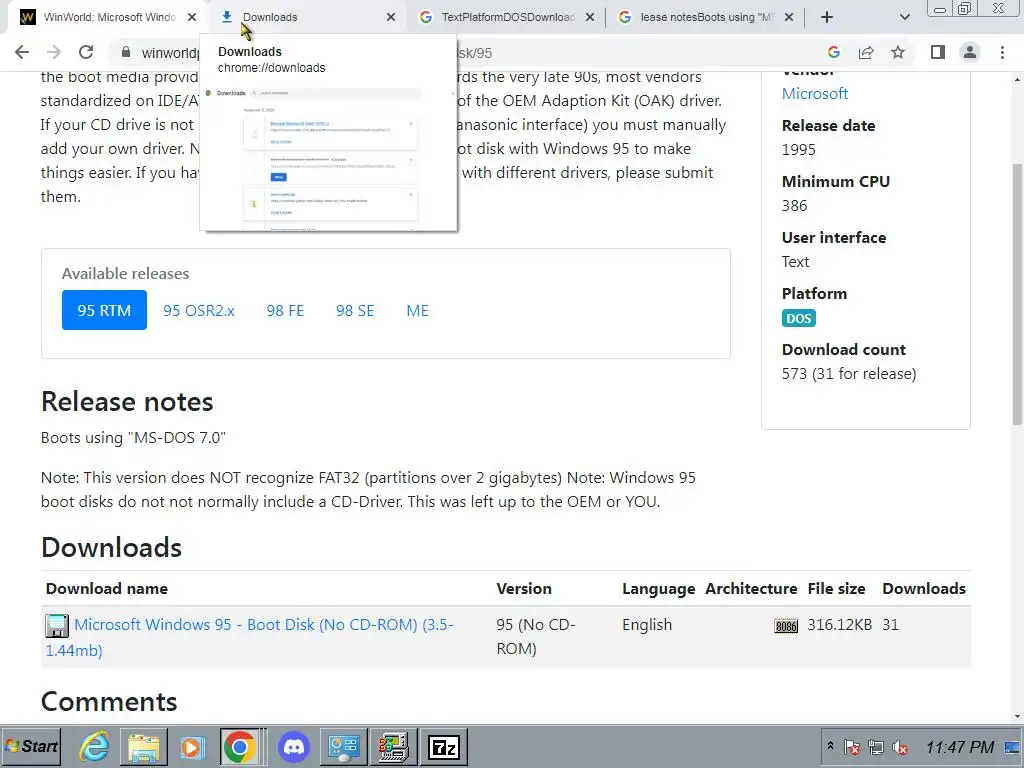Click the Chrome taskbar icon
This screenshot has height=768, width=1024.
point(240,746)
